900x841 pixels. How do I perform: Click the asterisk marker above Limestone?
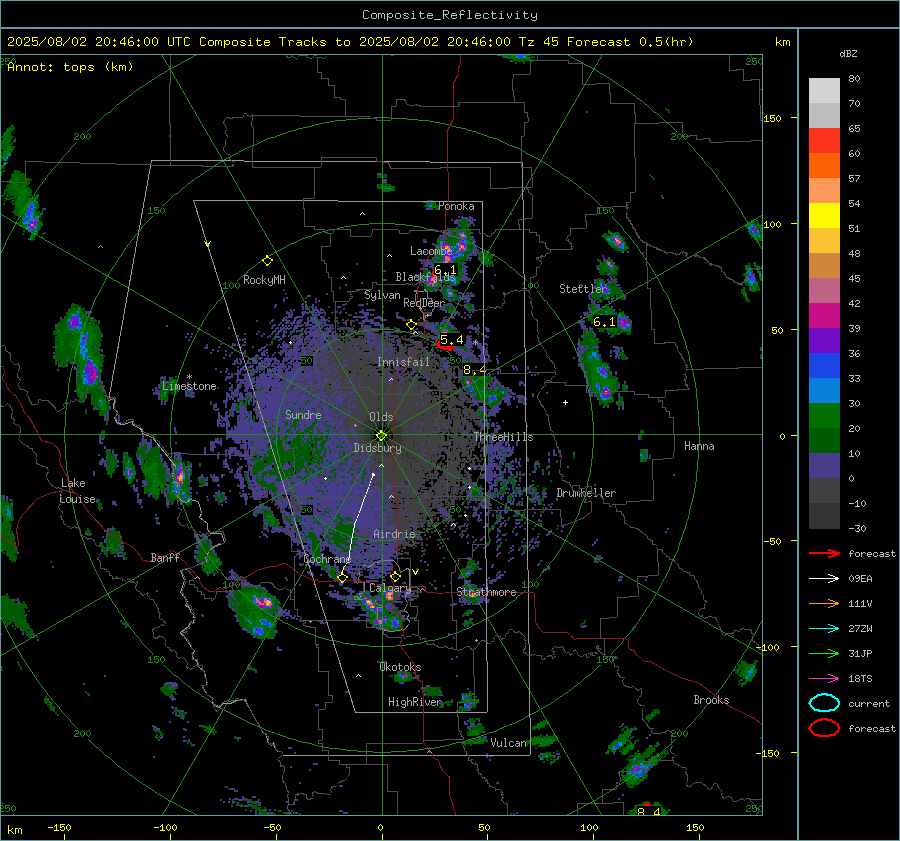pos(189,377)
